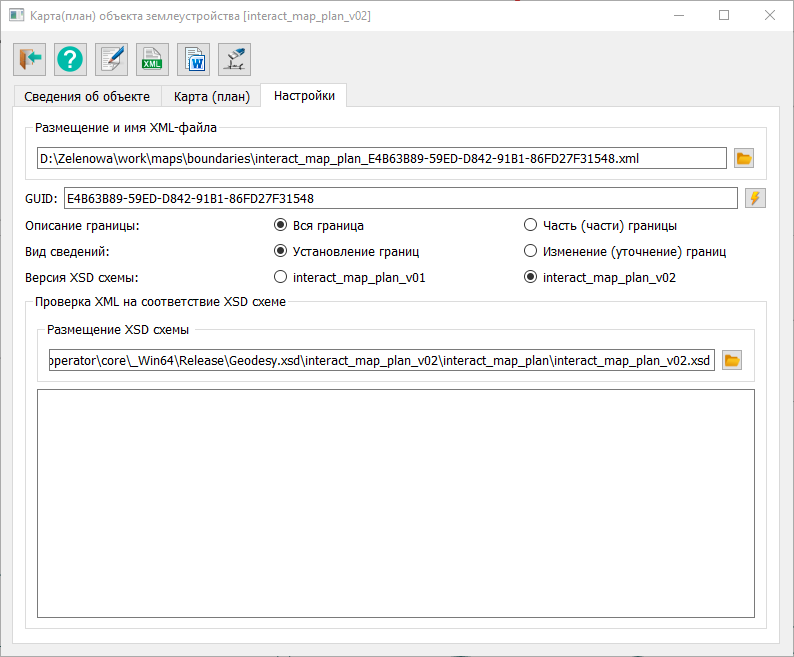This screenshot has width=794, height=657.
Task: Select interact_map_plan_v02 schema version
Action: (x=531, y=278)
